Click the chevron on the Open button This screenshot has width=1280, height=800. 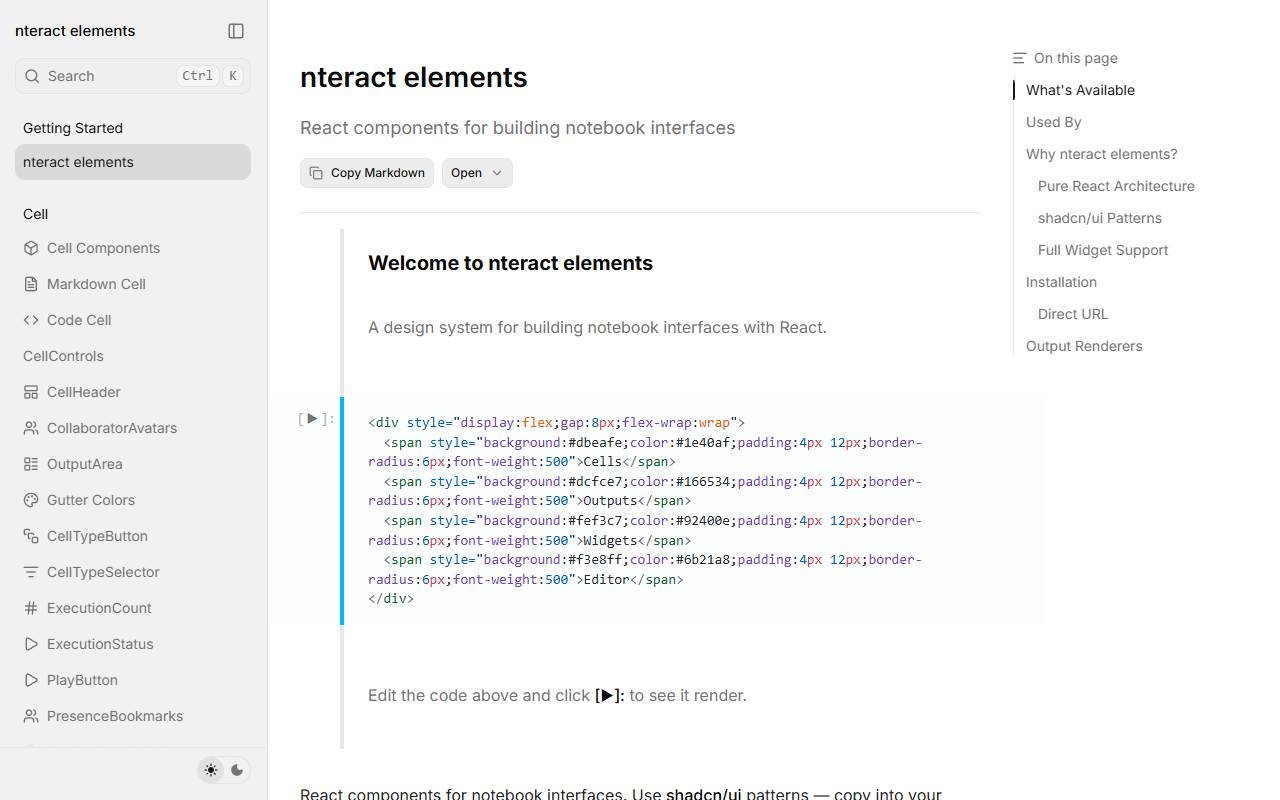click(x=497, y=173)
